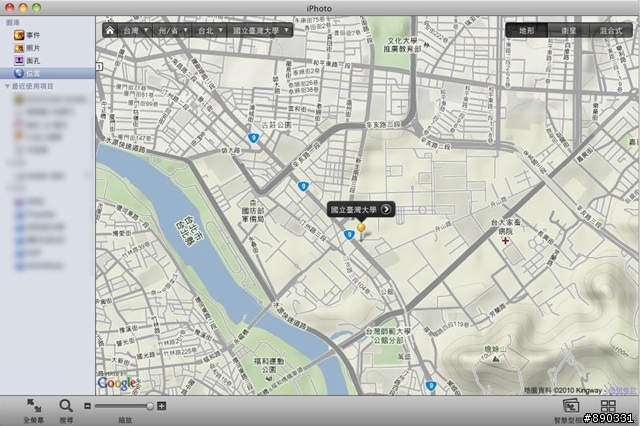640x426 pixels.
Task: Click the 面孔 Faces icon in sidebar
Action: pyautogui.click(x=19, y=60)
